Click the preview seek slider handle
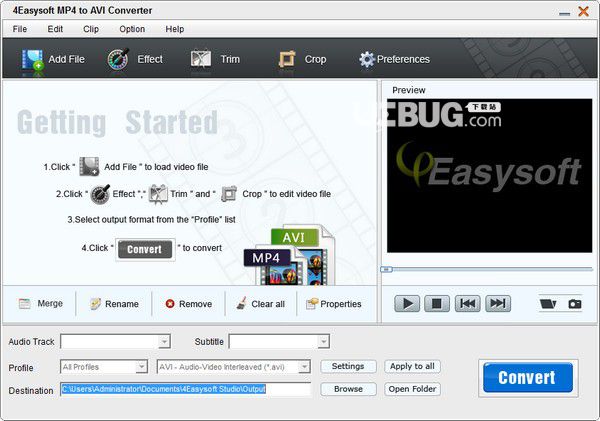 pos(386,269)
